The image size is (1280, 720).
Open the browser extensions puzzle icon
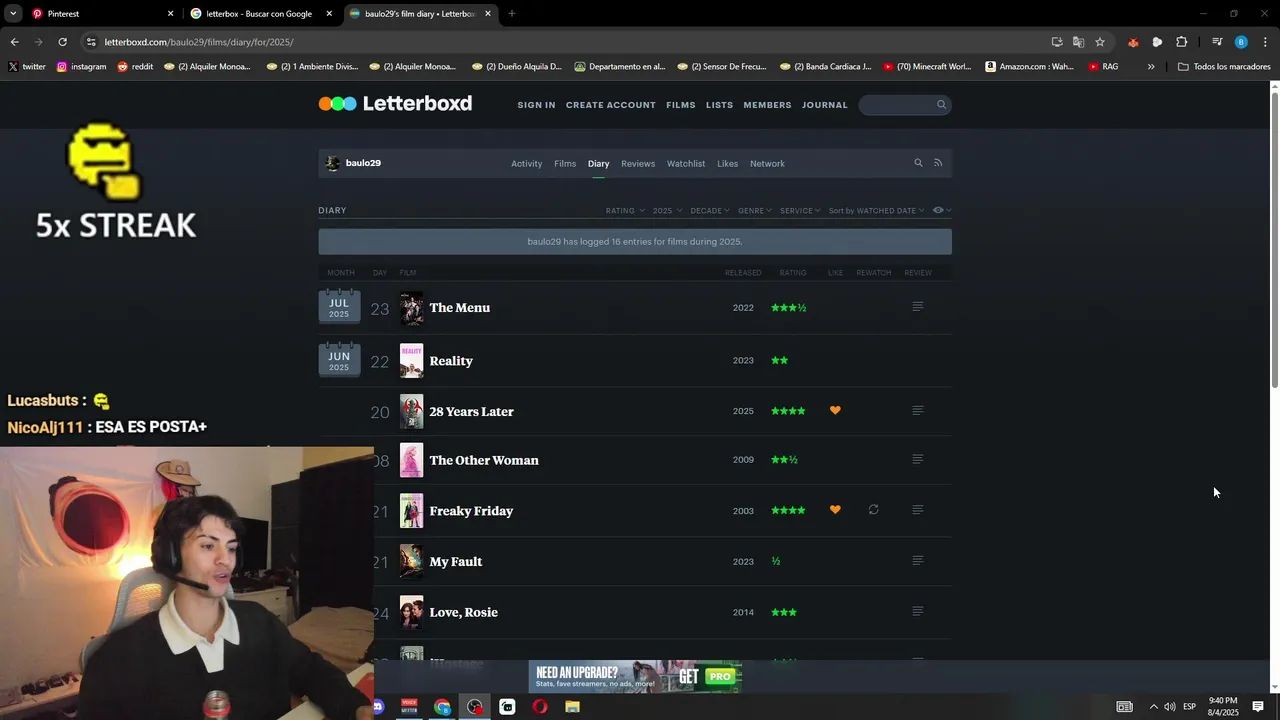coord(1181,42)
